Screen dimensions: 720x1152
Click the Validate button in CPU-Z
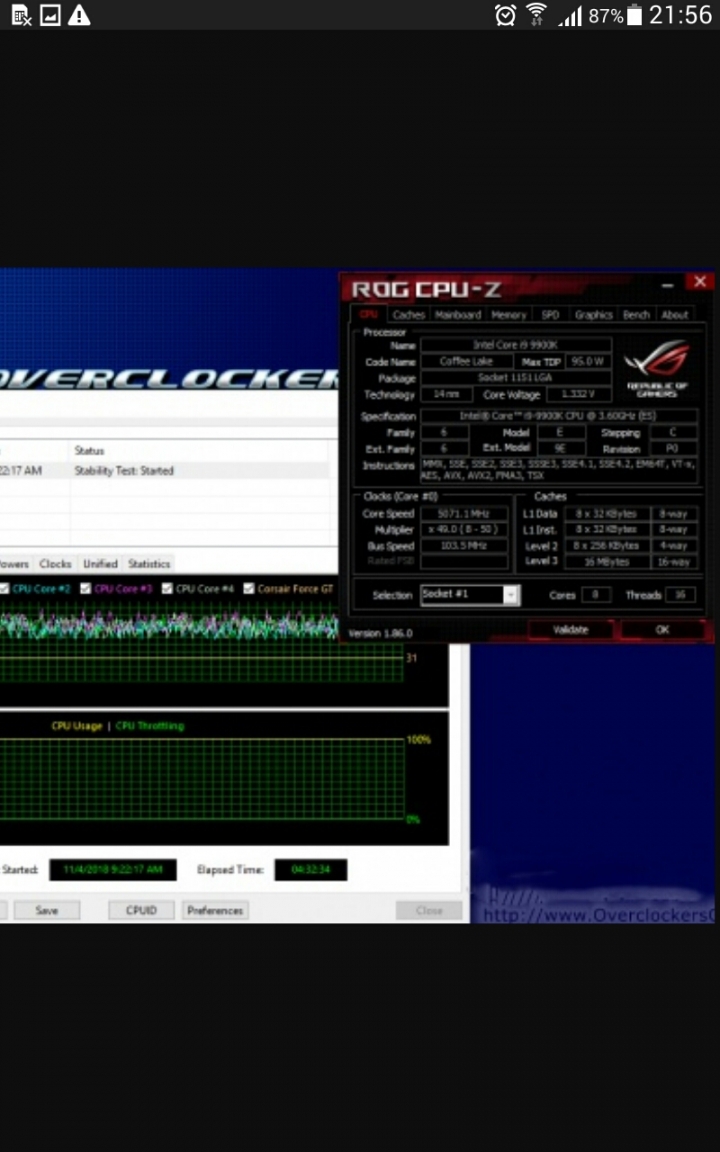click(571, 630)
